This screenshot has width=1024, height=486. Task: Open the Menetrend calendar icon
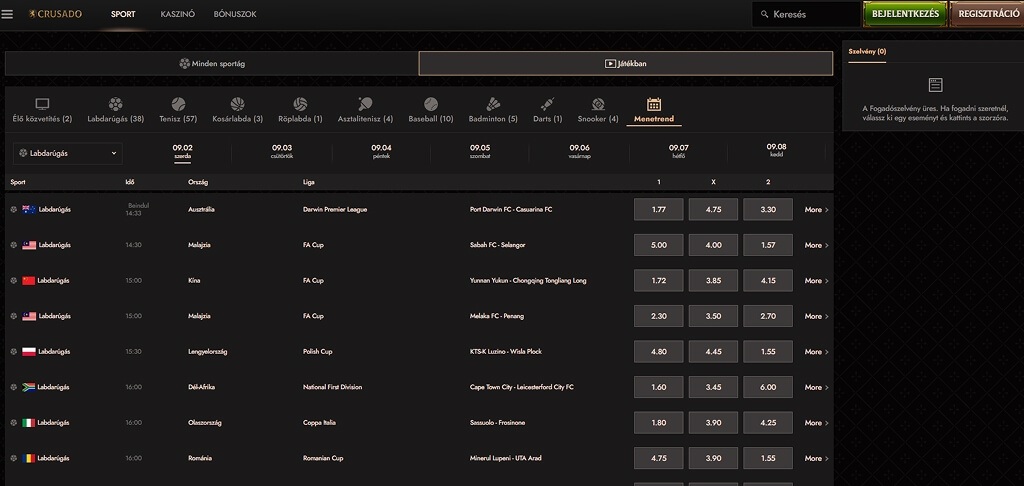[654, 104]
